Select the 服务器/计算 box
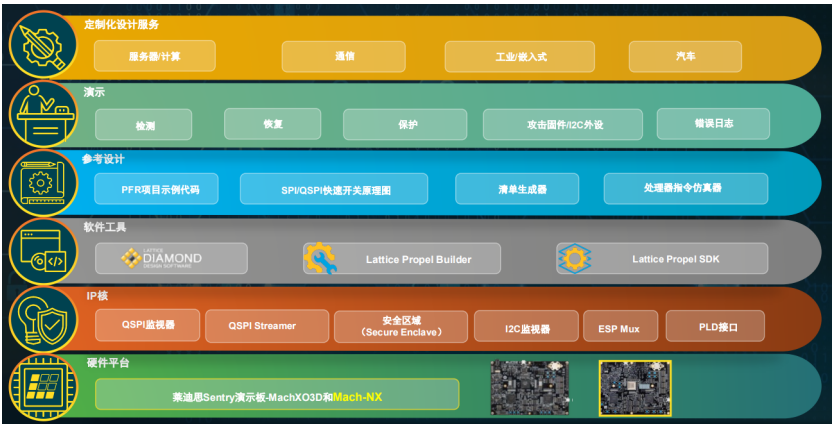The image size is (835, 426). [x=155, y=56]
